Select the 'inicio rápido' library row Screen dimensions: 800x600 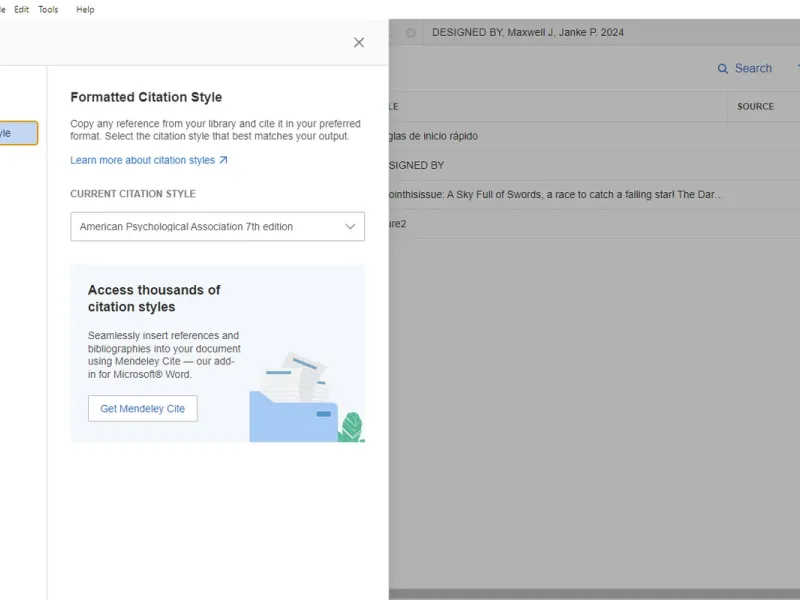click(x=594, y=136)
